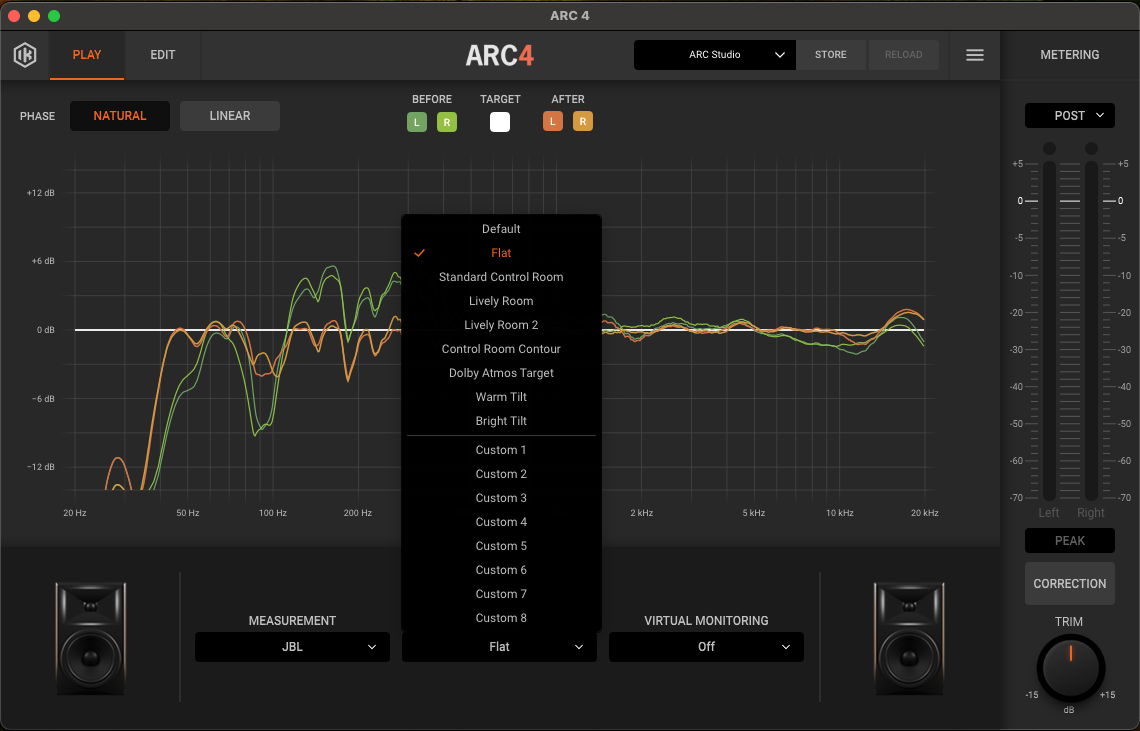Choose Custom 7 target
The height and width of the screenshot is (731, 1140).
pyautogui.click(x=501, y=594)
